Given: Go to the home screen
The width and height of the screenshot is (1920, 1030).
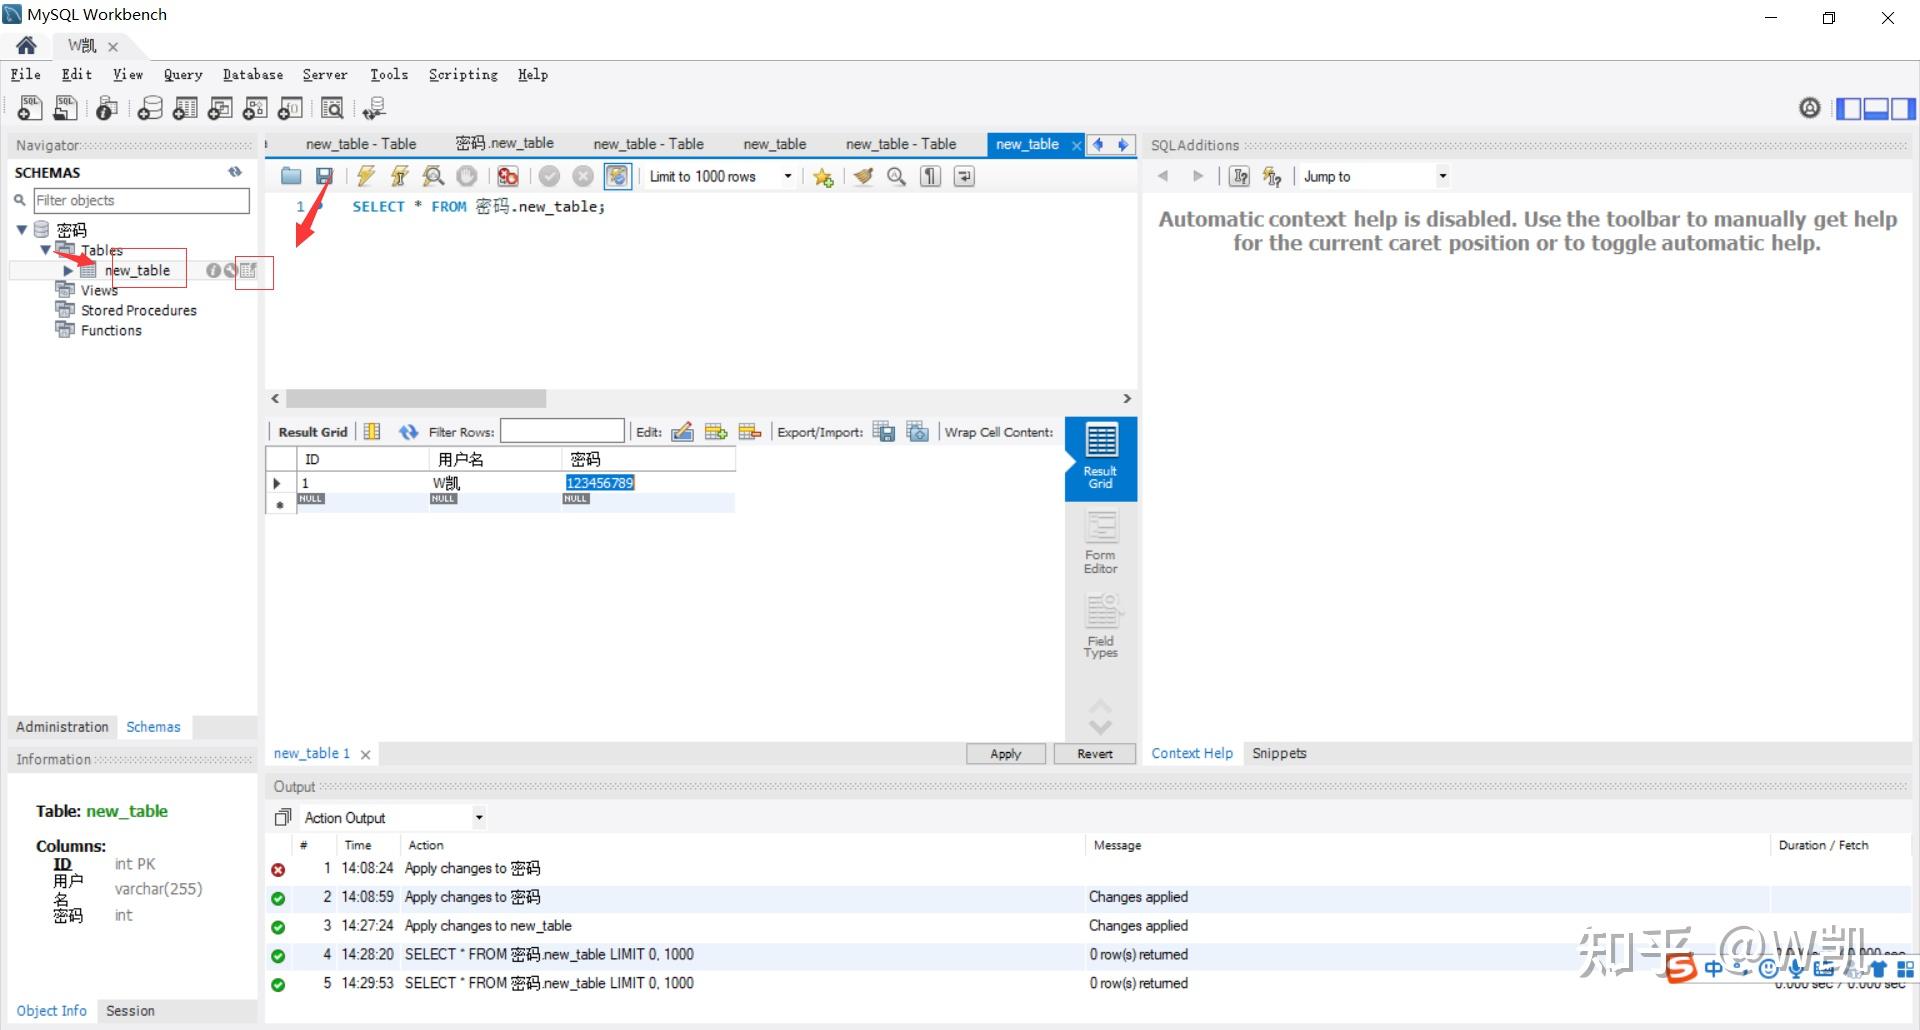Looking at the screenshot, I should [x=26, y=45].
